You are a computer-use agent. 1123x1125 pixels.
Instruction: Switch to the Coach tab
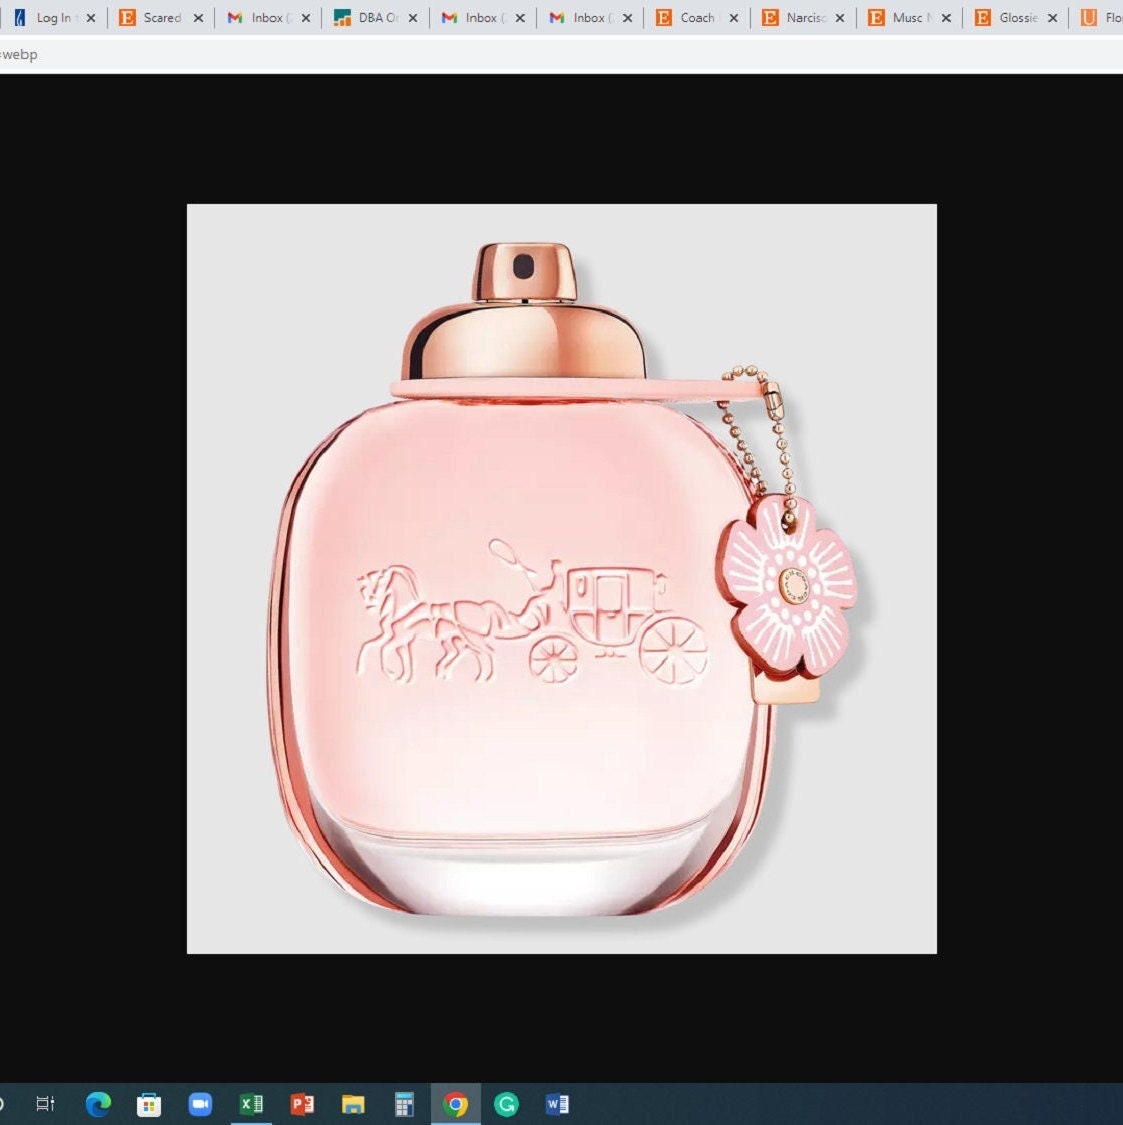[x=697, y=18]
